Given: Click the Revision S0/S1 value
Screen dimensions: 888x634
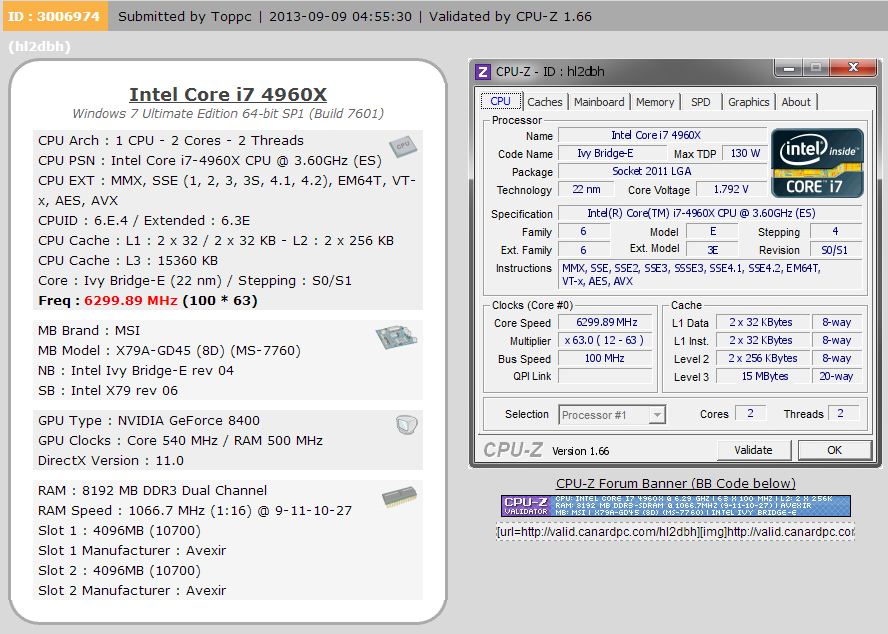Looking at the screenshot, I should tap(836, 249).
